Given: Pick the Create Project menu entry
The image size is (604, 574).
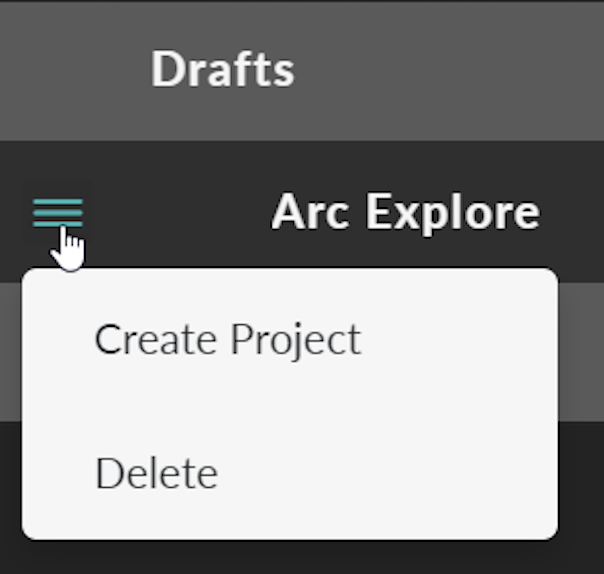Looking at the screenshot, I should tap(228, 339).
